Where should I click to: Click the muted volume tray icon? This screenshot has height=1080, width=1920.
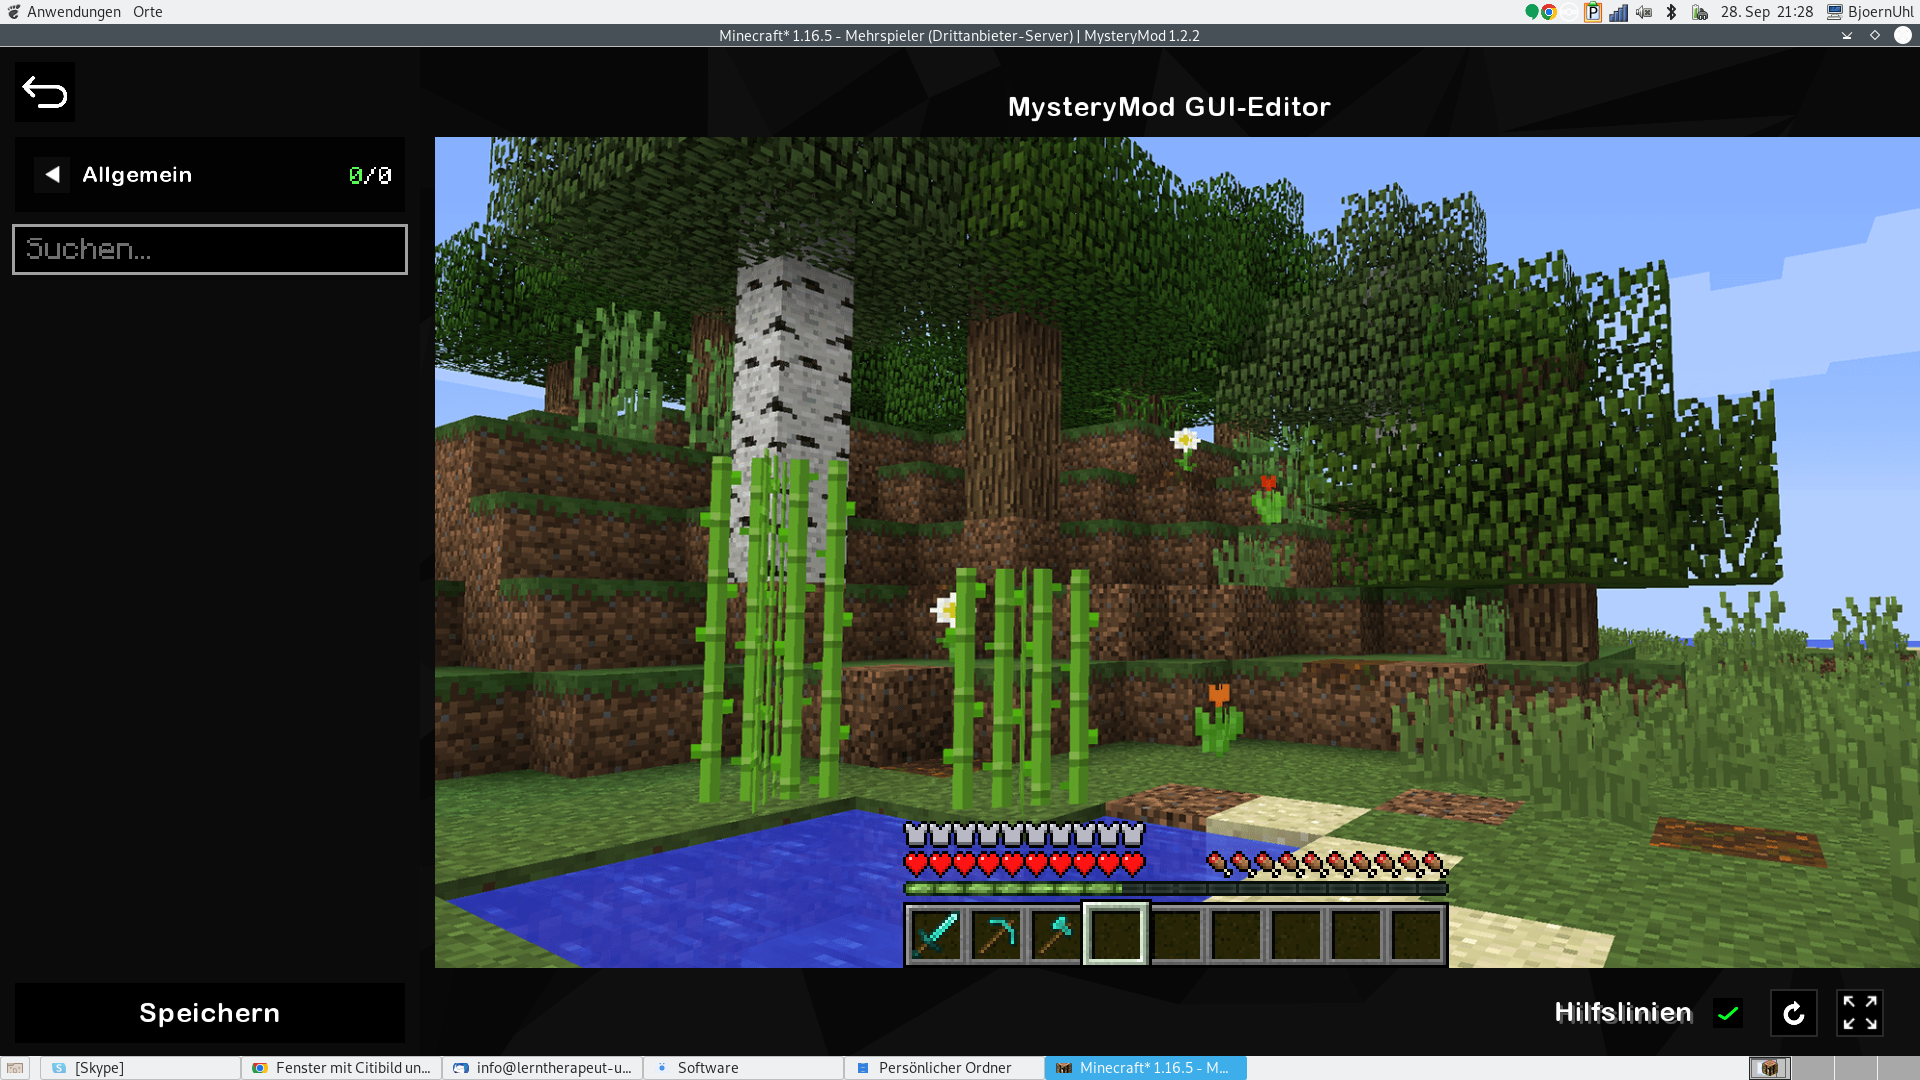(1645, 12)
